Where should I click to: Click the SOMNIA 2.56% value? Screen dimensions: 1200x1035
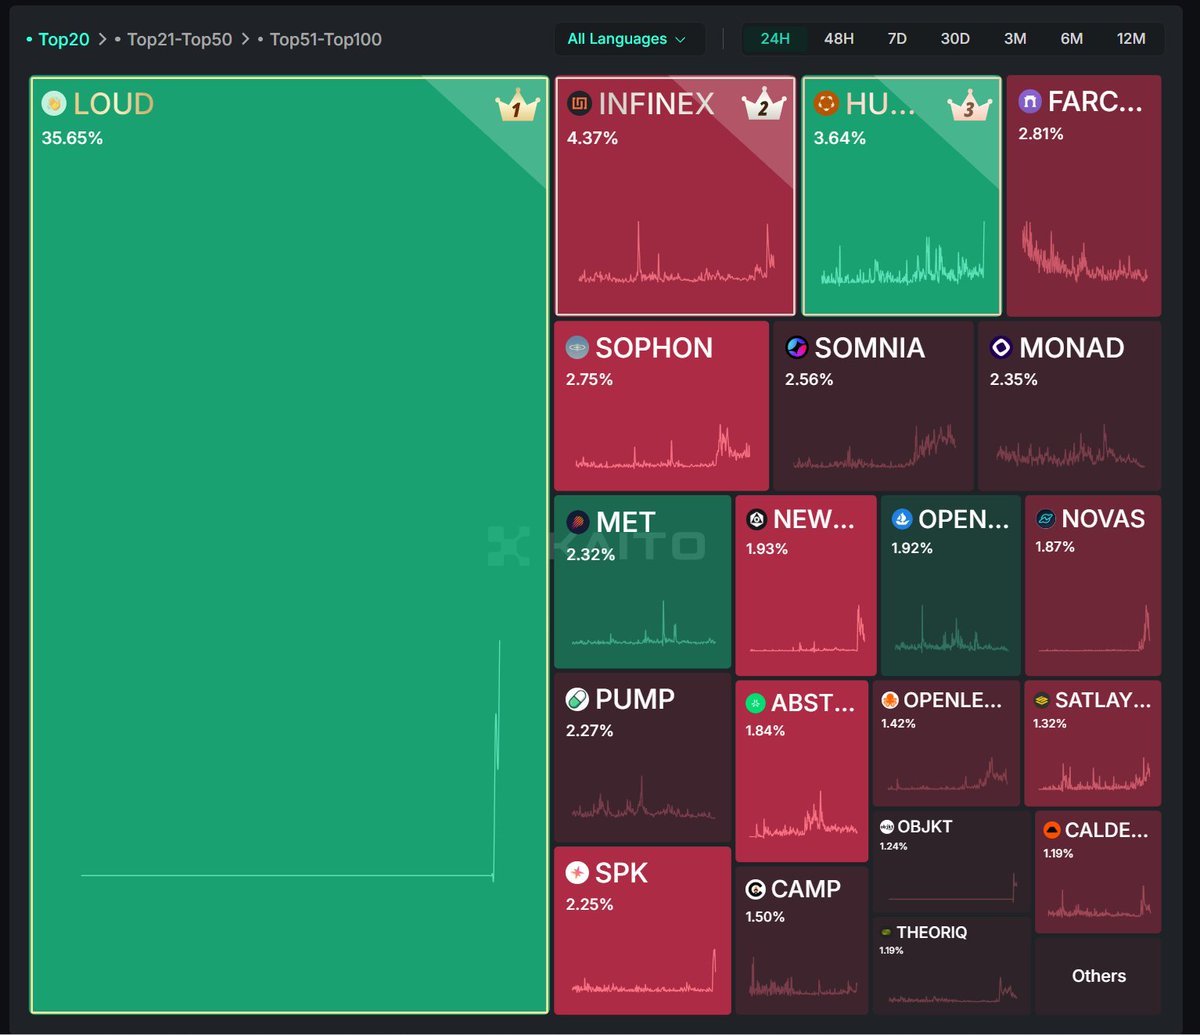point(809,379)
